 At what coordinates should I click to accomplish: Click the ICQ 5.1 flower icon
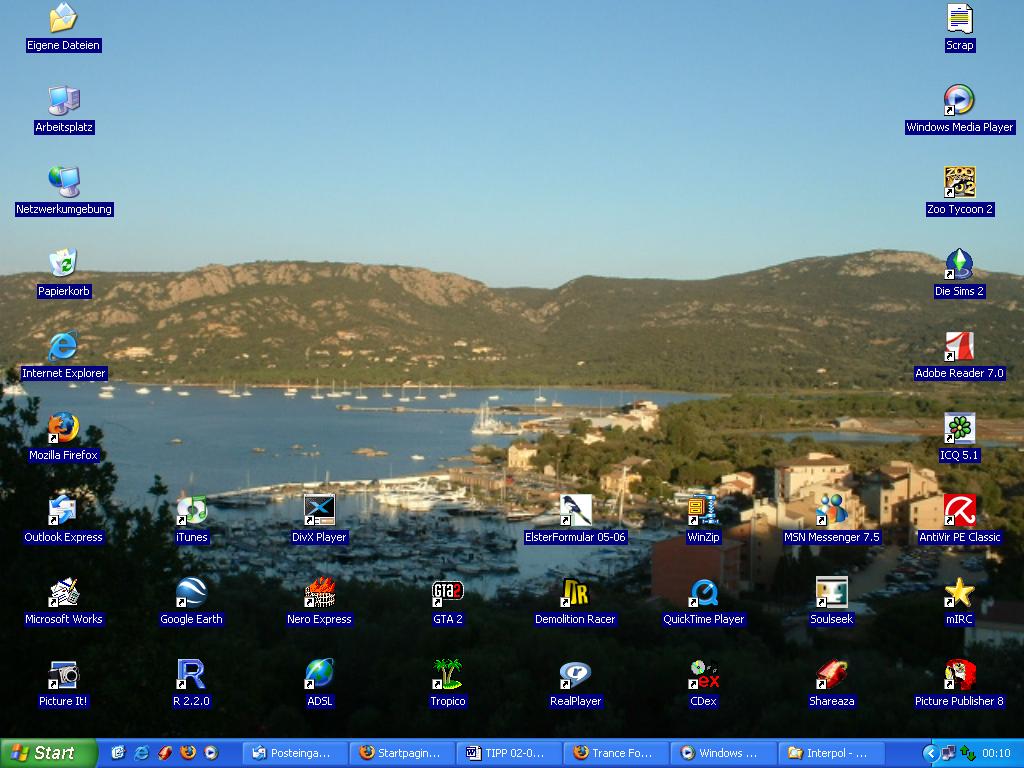(959, 428)
